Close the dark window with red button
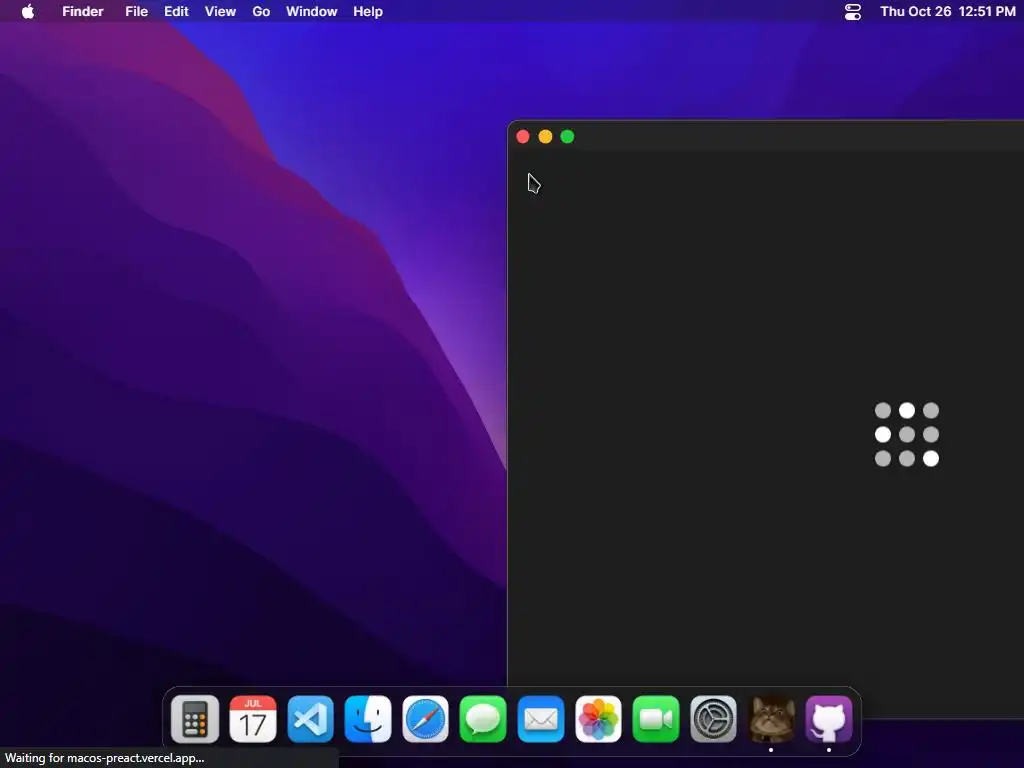The width and height of the screenshot is (1024, 768). pos(523,136)
